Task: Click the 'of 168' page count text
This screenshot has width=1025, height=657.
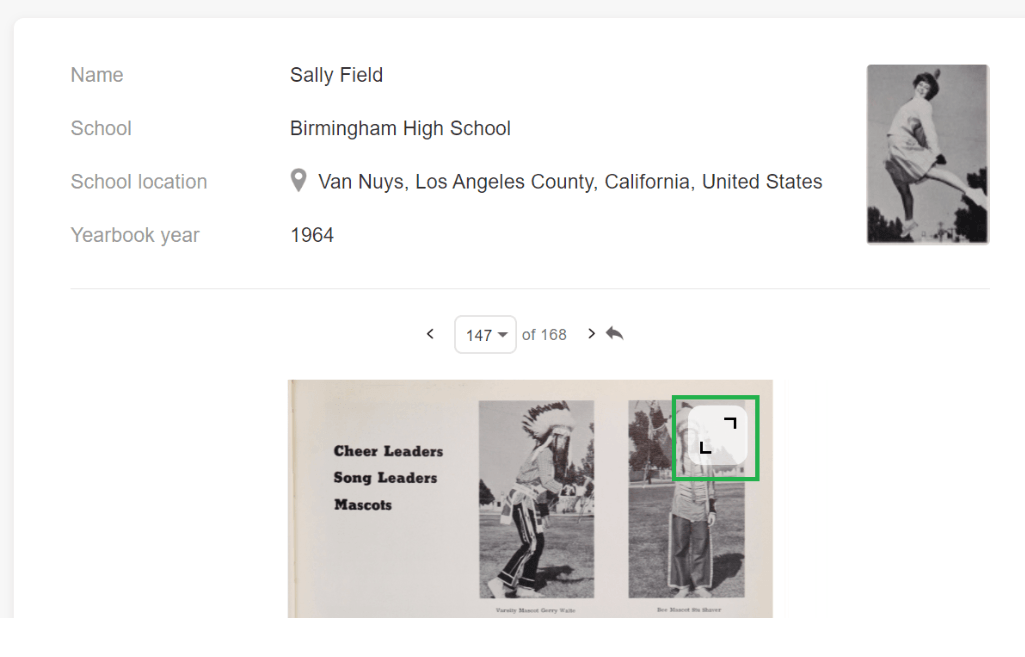Action: 544,335
